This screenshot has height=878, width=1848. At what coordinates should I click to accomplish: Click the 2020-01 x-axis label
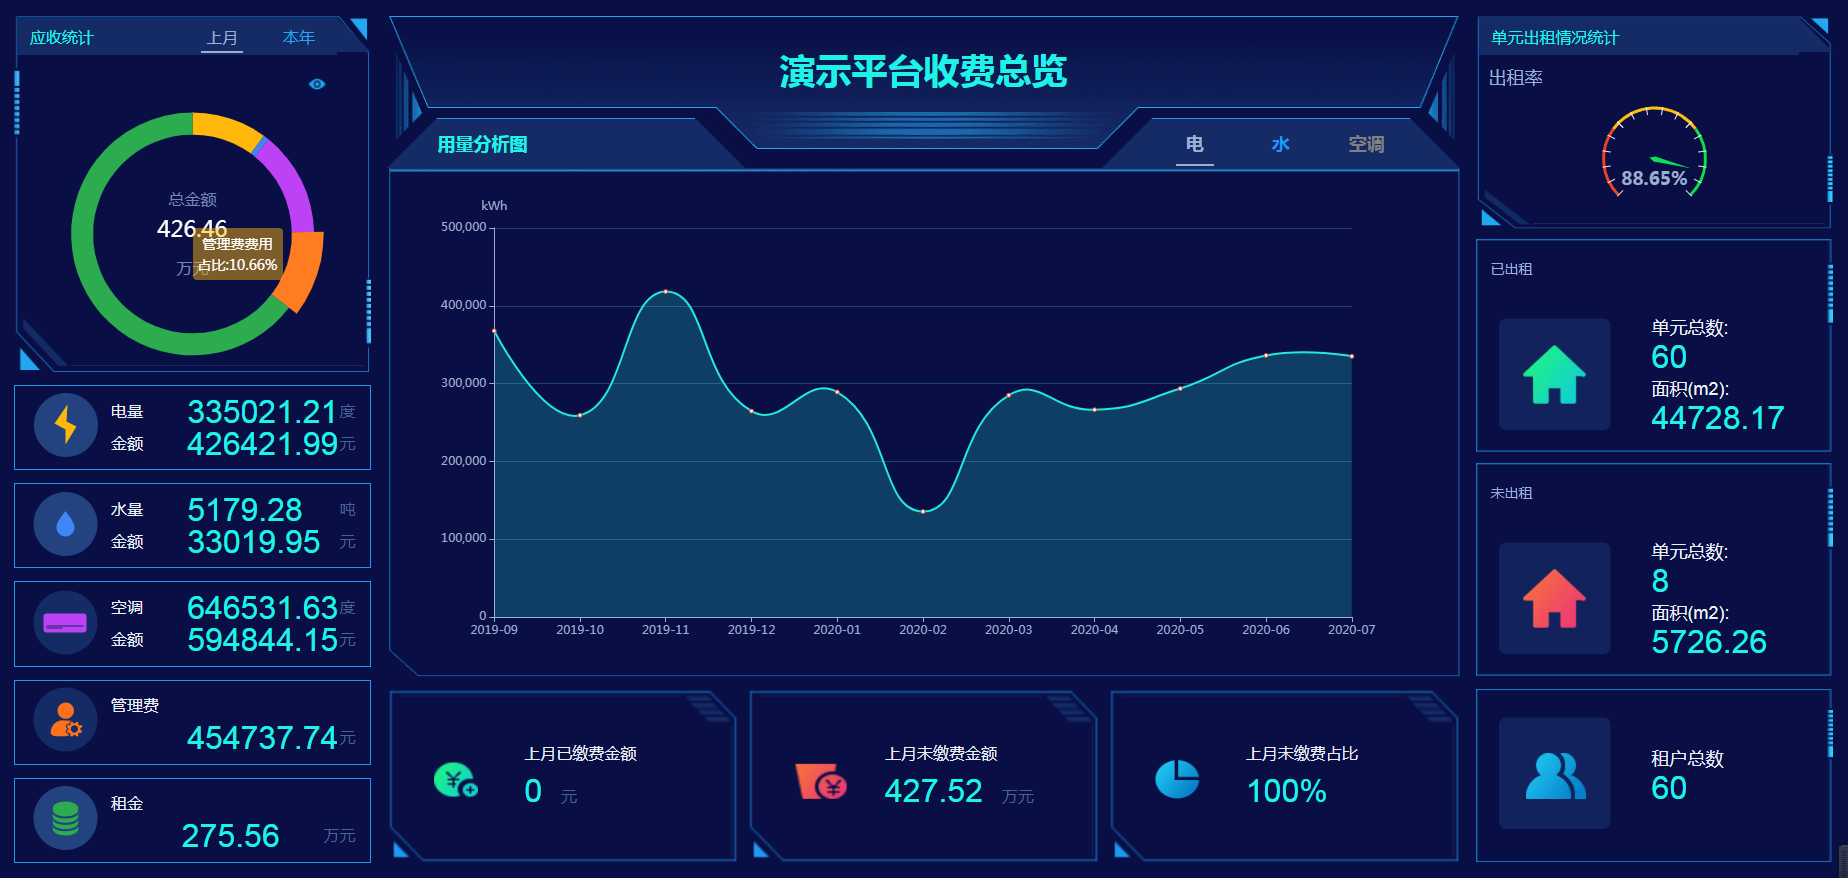pyautogui.click(x=837, y=630)
